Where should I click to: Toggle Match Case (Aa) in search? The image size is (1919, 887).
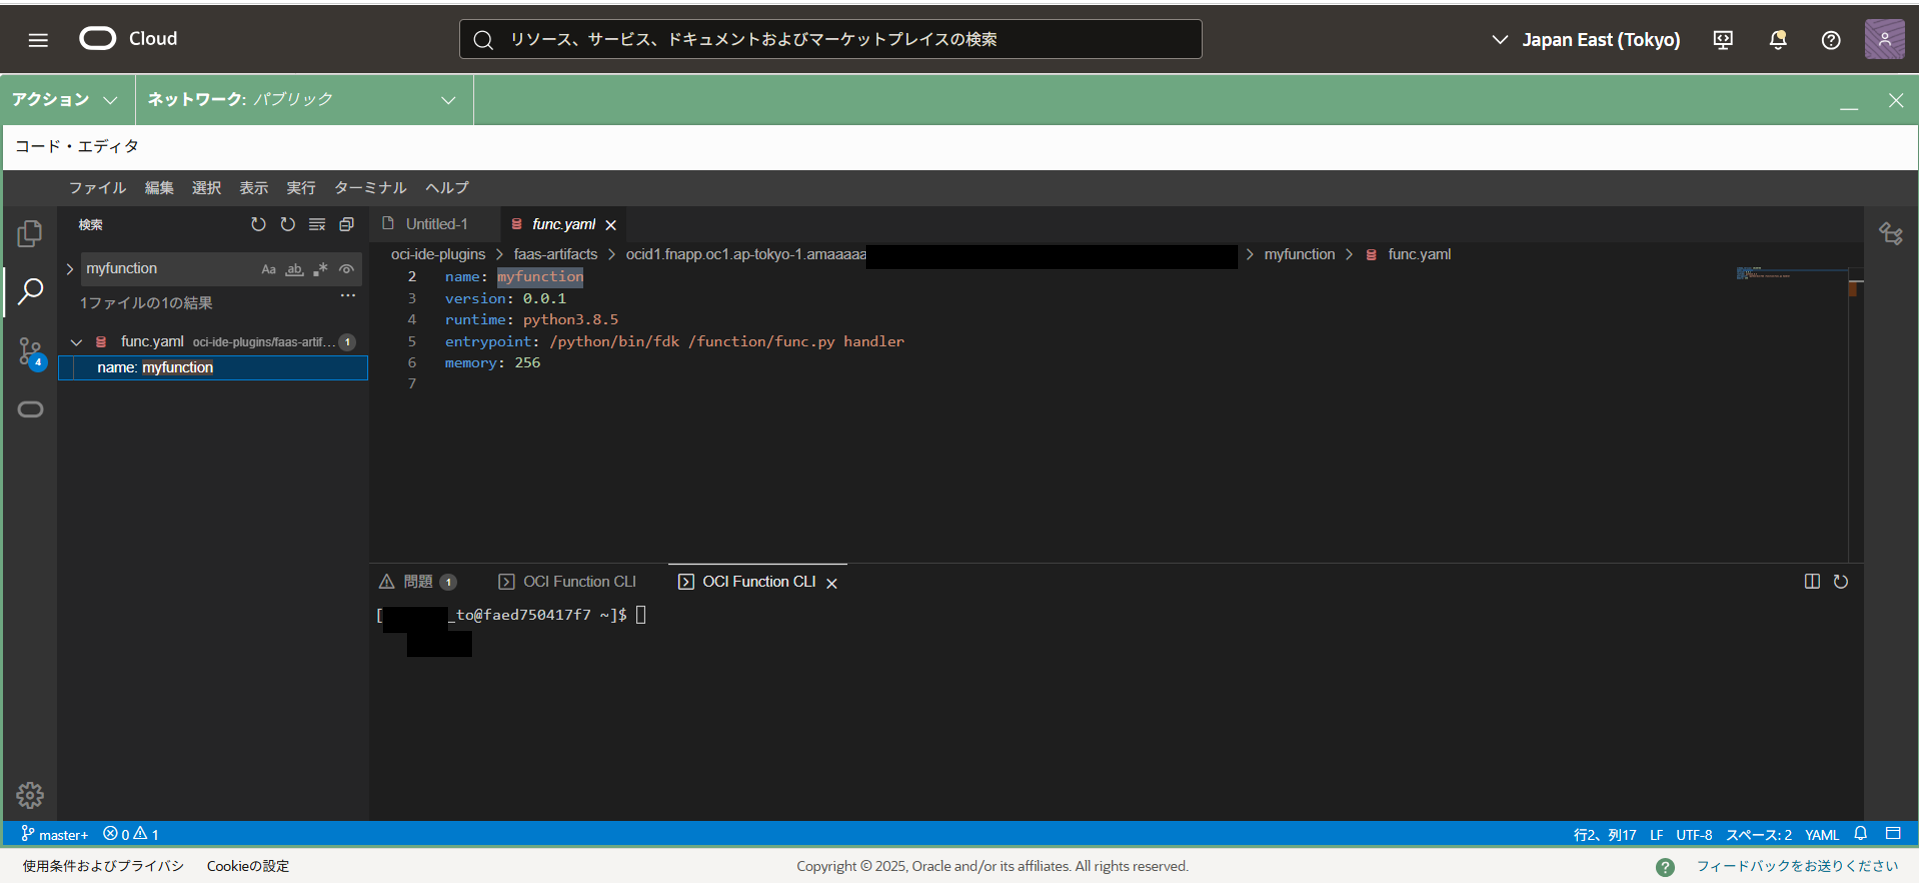pyautogui.click(x=268, y=270)
